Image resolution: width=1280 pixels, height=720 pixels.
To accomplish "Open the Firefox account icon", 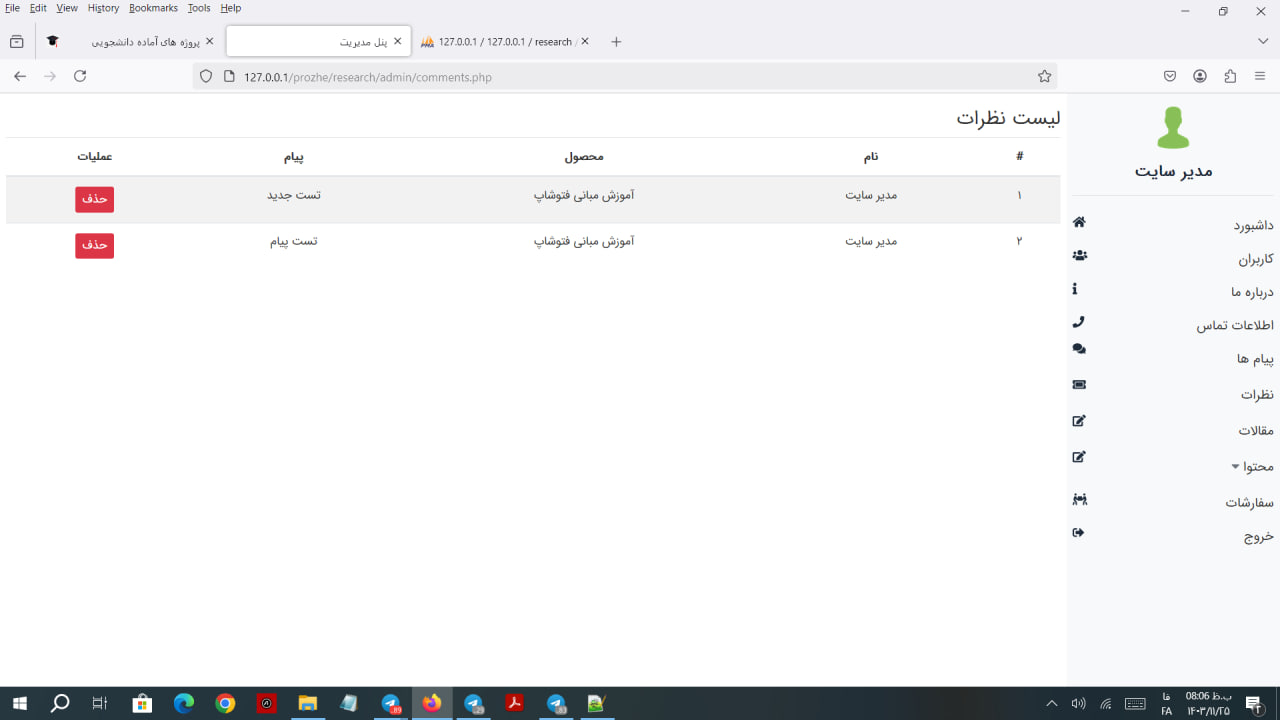I will pos(1200,76).
